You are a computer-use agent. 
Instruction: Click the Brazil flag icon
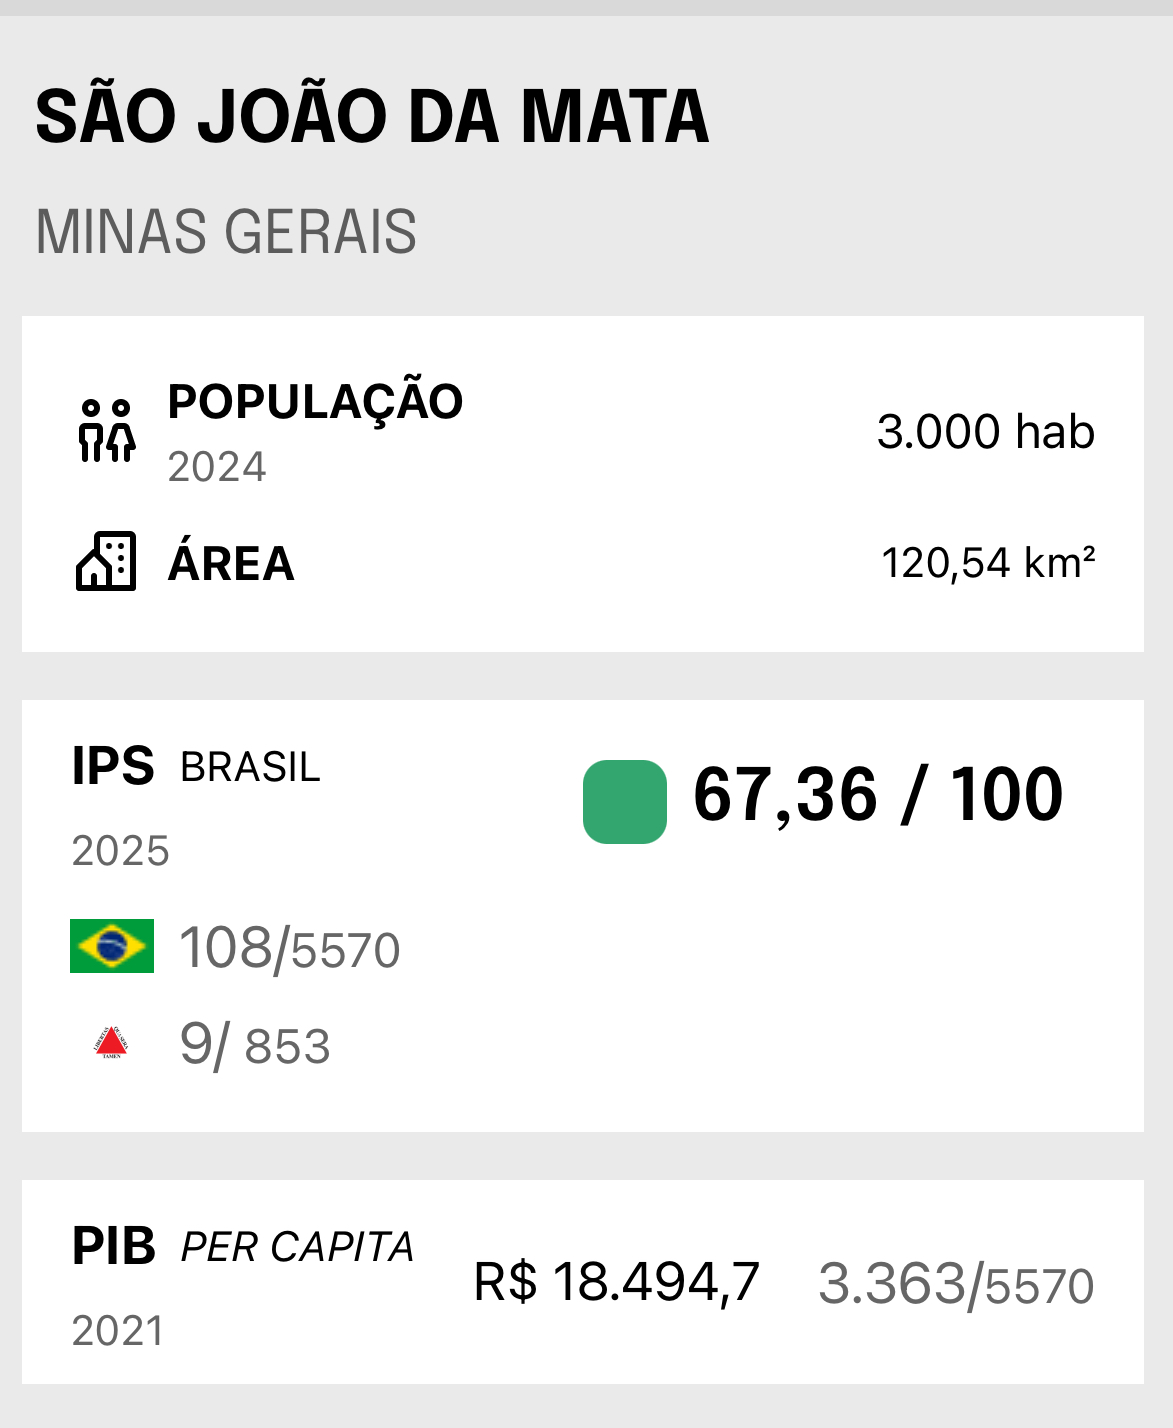click(x=112, y=946)
